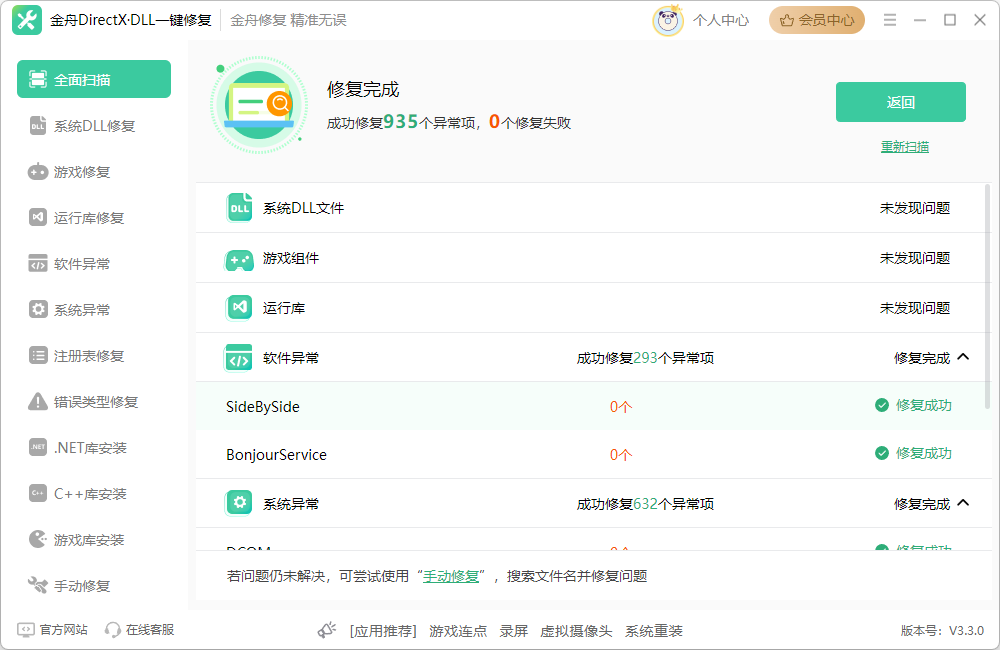1000x650 pixels.
Task: Click the 系统DLL修复 file icon
Action: click(x=38, y=126)
